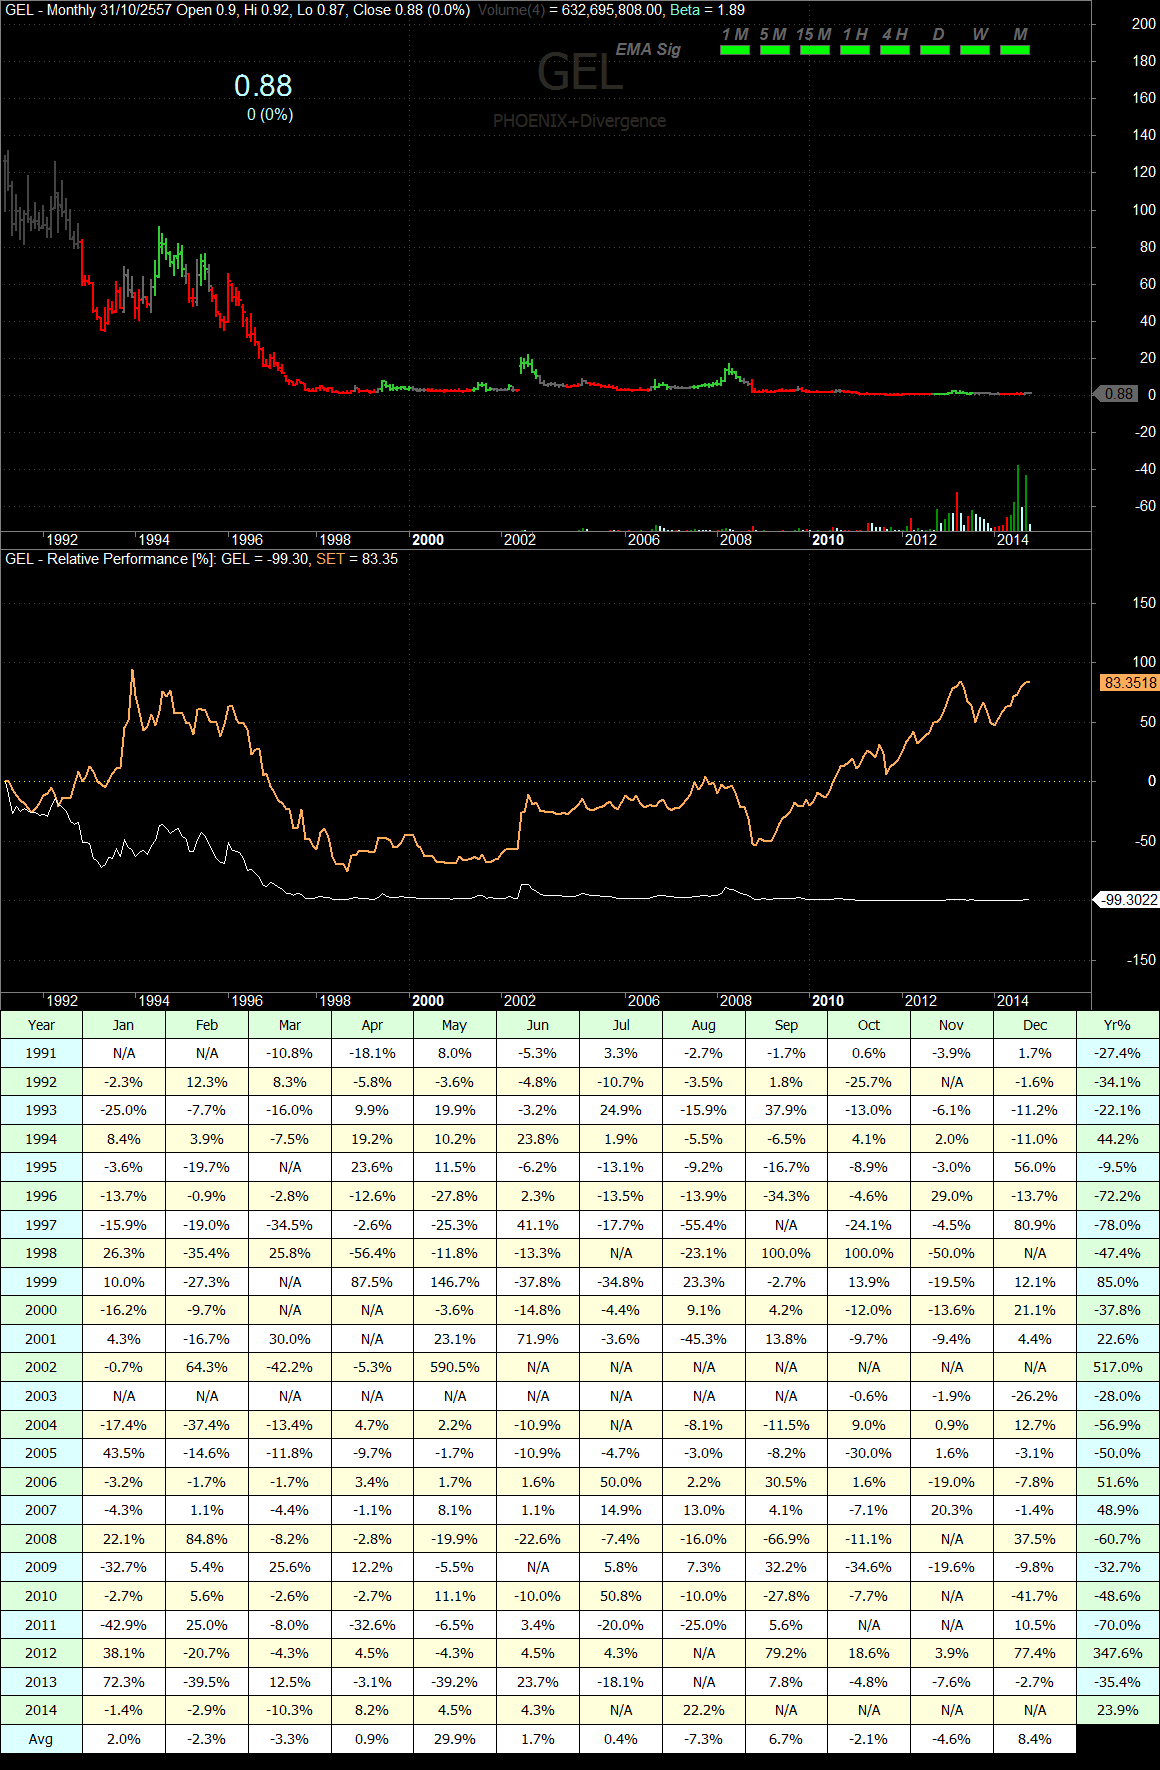Click the 2000 year label on price chart axis
1160x1770 pixels.
[428, 540]
